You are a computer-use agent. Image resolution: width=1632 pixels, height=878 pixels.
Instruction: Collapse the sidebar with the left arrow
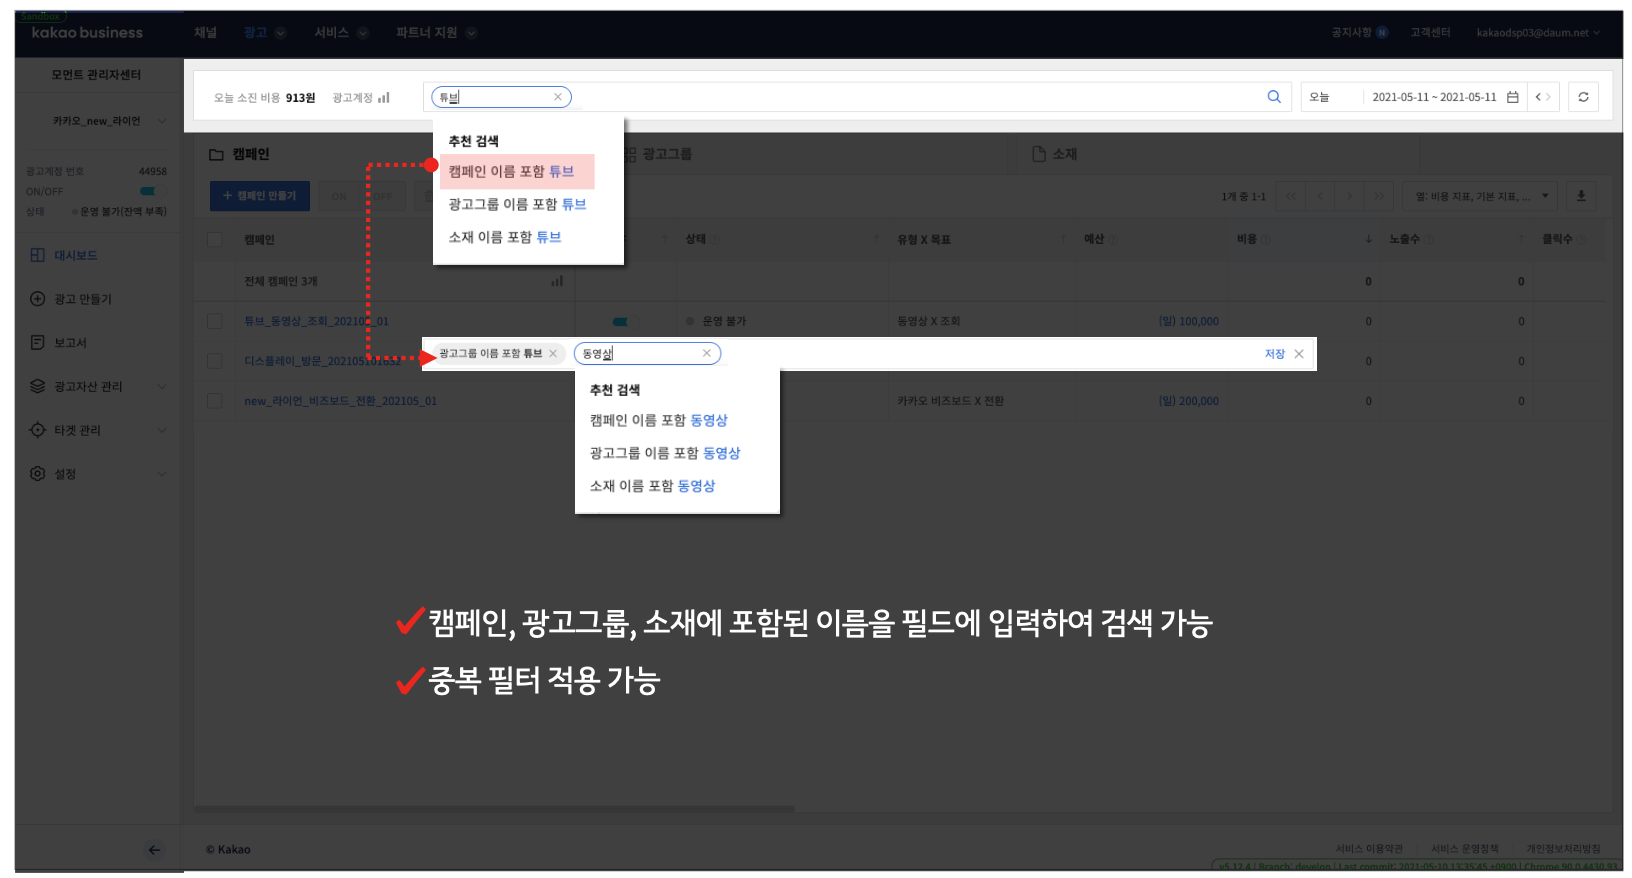coord(154,850)
